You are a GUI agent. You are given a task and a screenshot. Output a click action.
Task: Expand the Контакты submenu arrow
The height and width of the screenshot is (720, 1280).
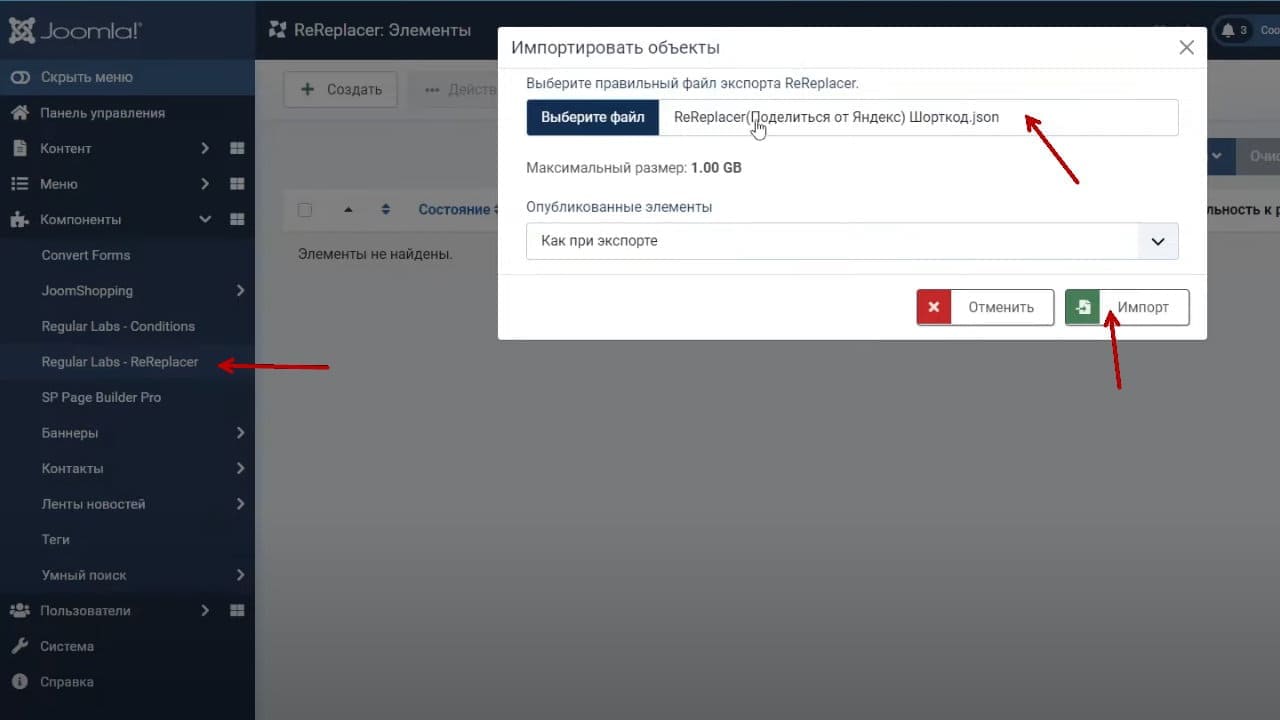point(240,468)
